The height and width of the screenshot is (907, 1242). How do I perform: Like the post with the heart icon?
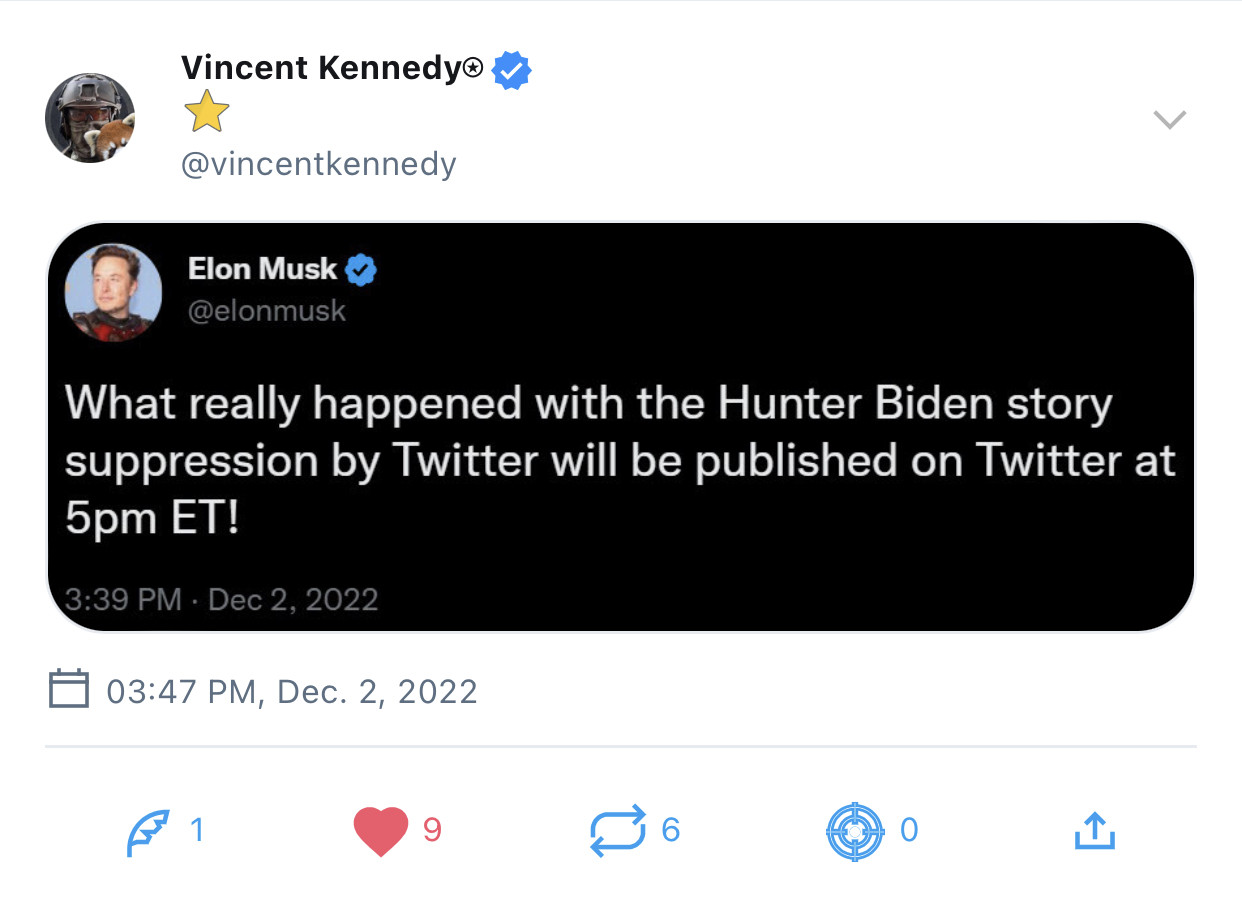click(x=381, y=831)
